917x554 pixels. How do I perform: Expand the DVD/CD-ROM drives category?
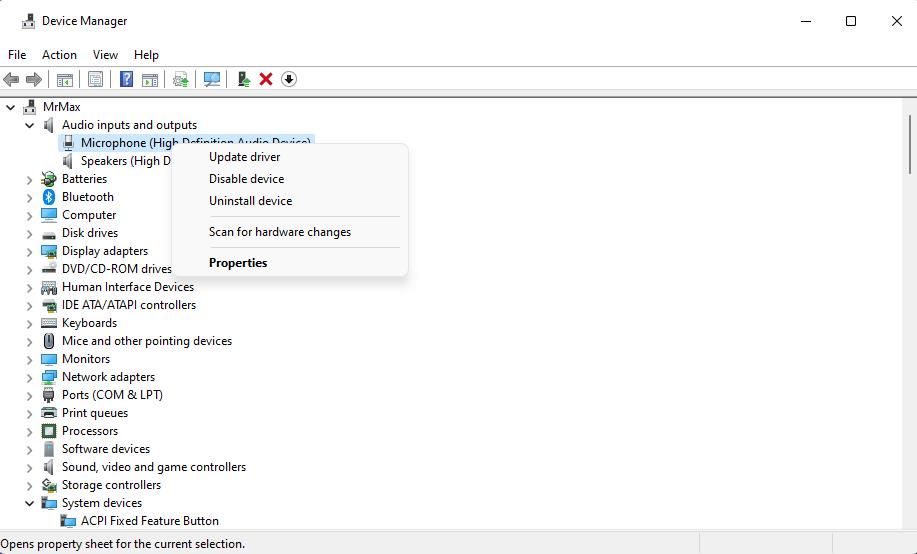29,270
